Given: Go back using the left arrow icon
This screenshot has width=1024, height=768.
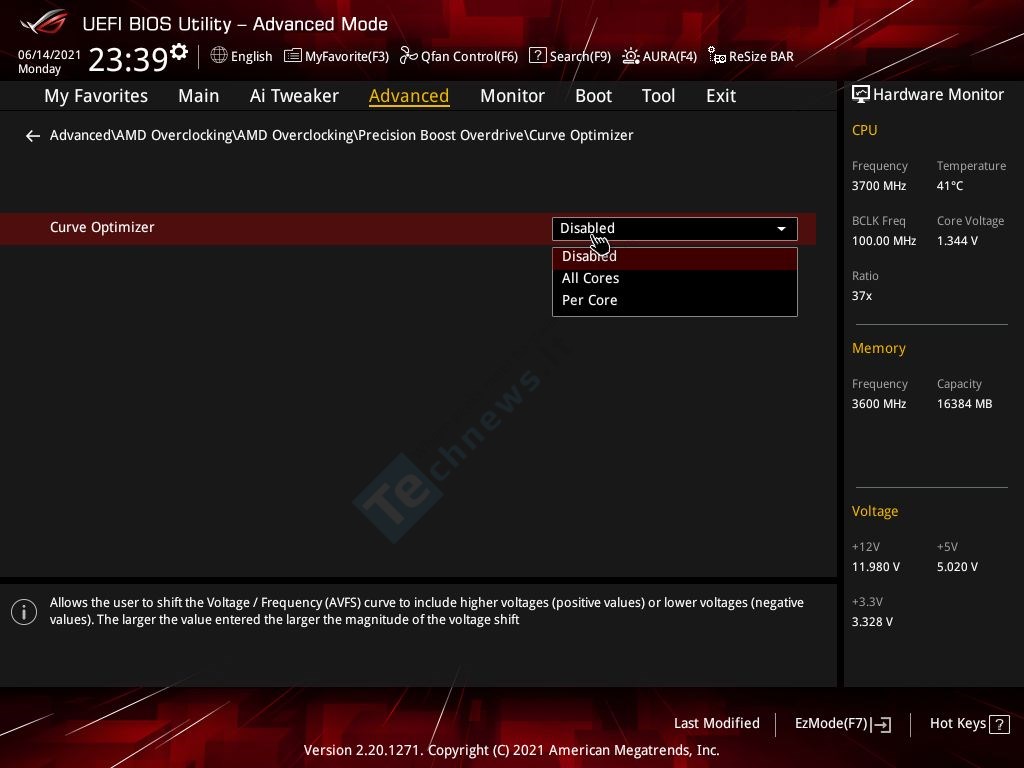Looking at the screenshot, I should click(x=33, y=136).
